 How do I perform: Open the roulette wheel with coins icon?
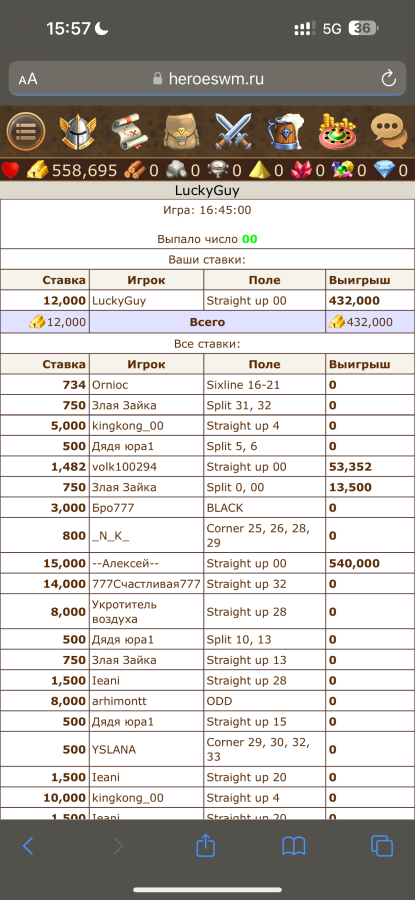coord(337,131)
